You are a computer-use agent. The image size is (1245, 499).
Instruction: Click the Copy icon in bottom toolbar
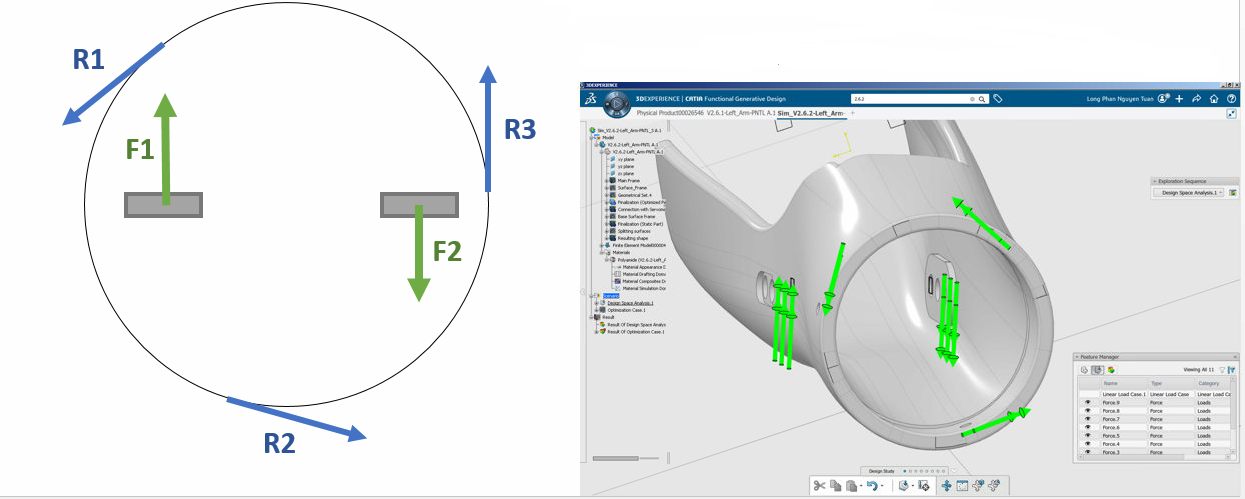[835, 486]
